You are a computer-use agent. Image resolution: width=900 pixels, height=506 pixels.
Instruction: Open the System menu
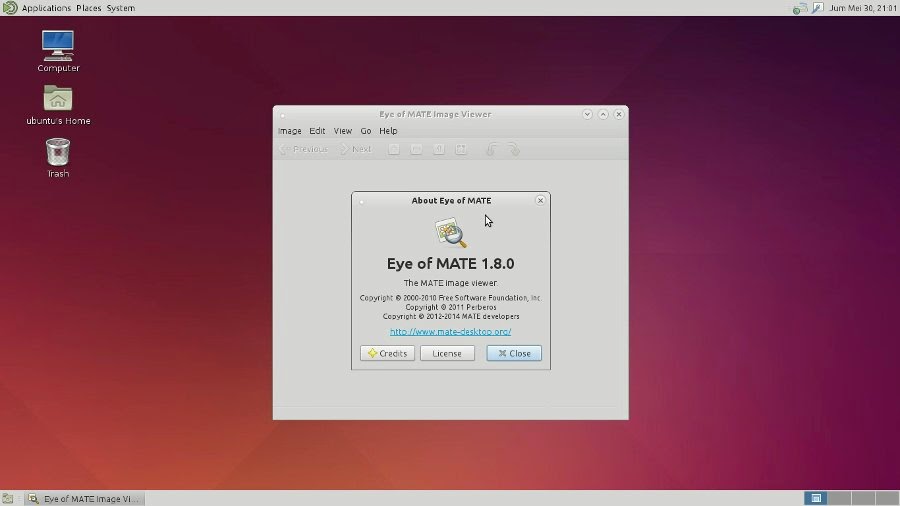tap(121, 8)
